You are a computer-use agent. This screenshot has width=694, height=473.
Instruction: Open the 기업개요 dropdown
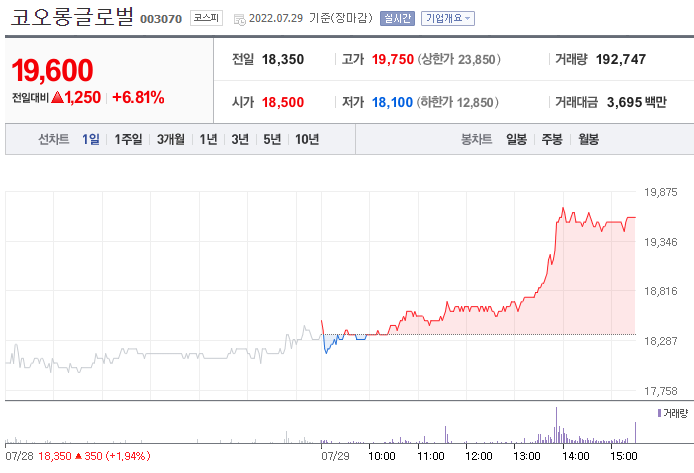coord(447,18)
